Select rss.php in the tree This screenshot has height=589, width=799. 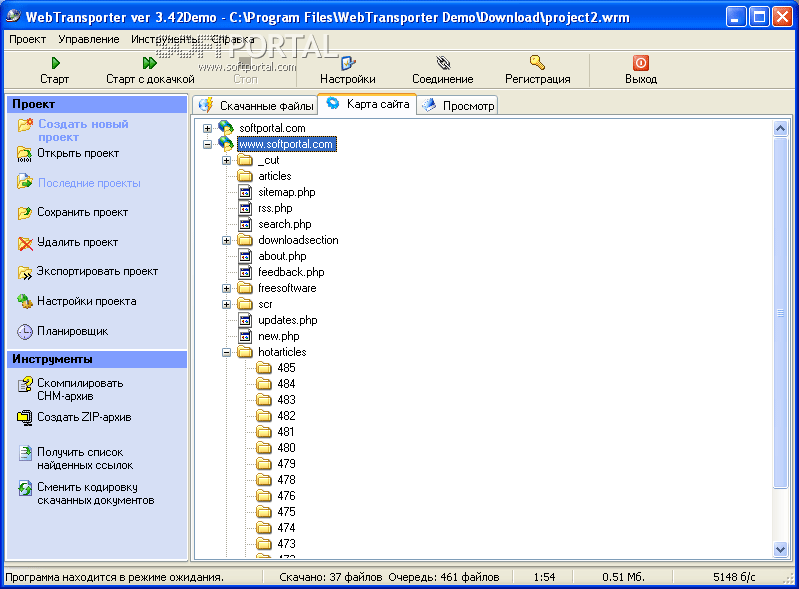[275, 208]
